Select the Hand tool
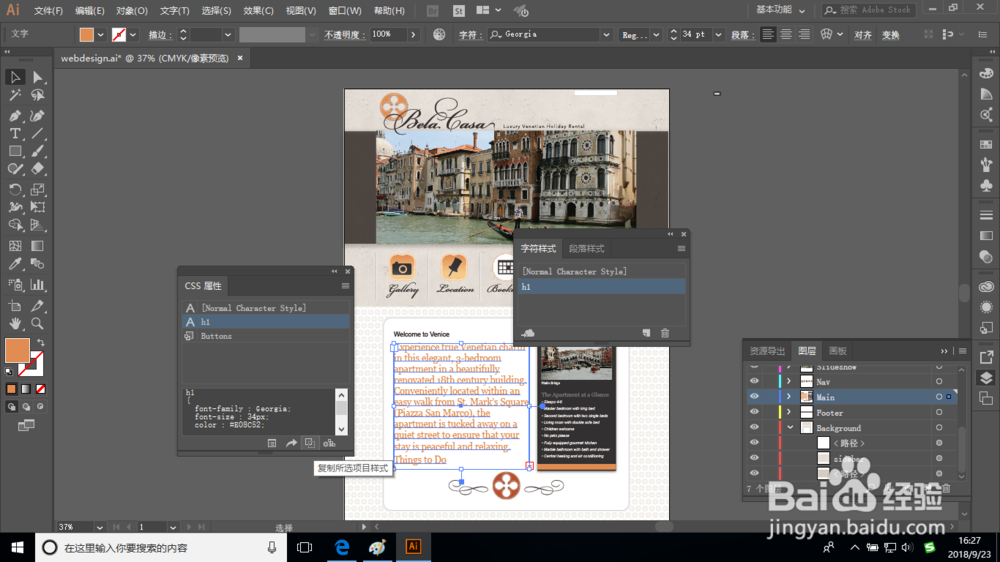1000x562 pixels. (15, 323)
